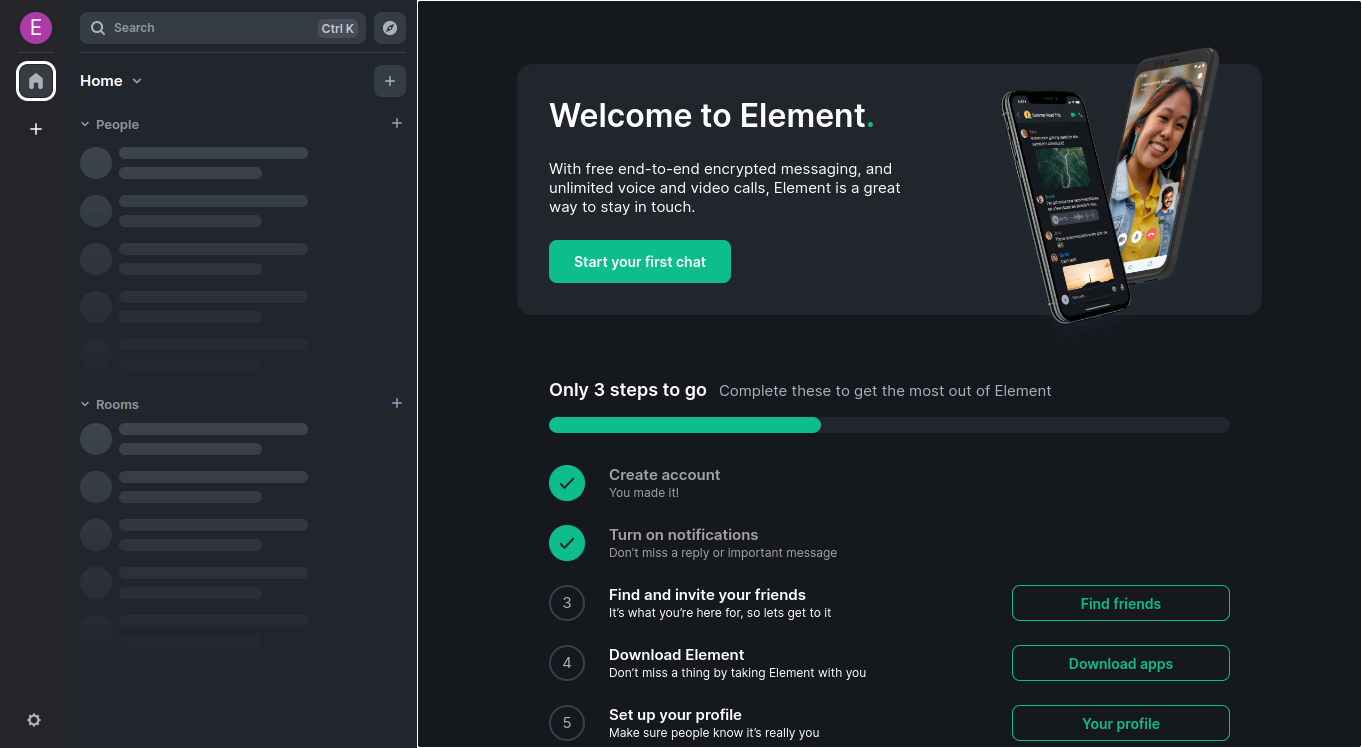Open Quick settings gear icon
Viewport: 1362px width, 748px height.
(x=34, y=720)
